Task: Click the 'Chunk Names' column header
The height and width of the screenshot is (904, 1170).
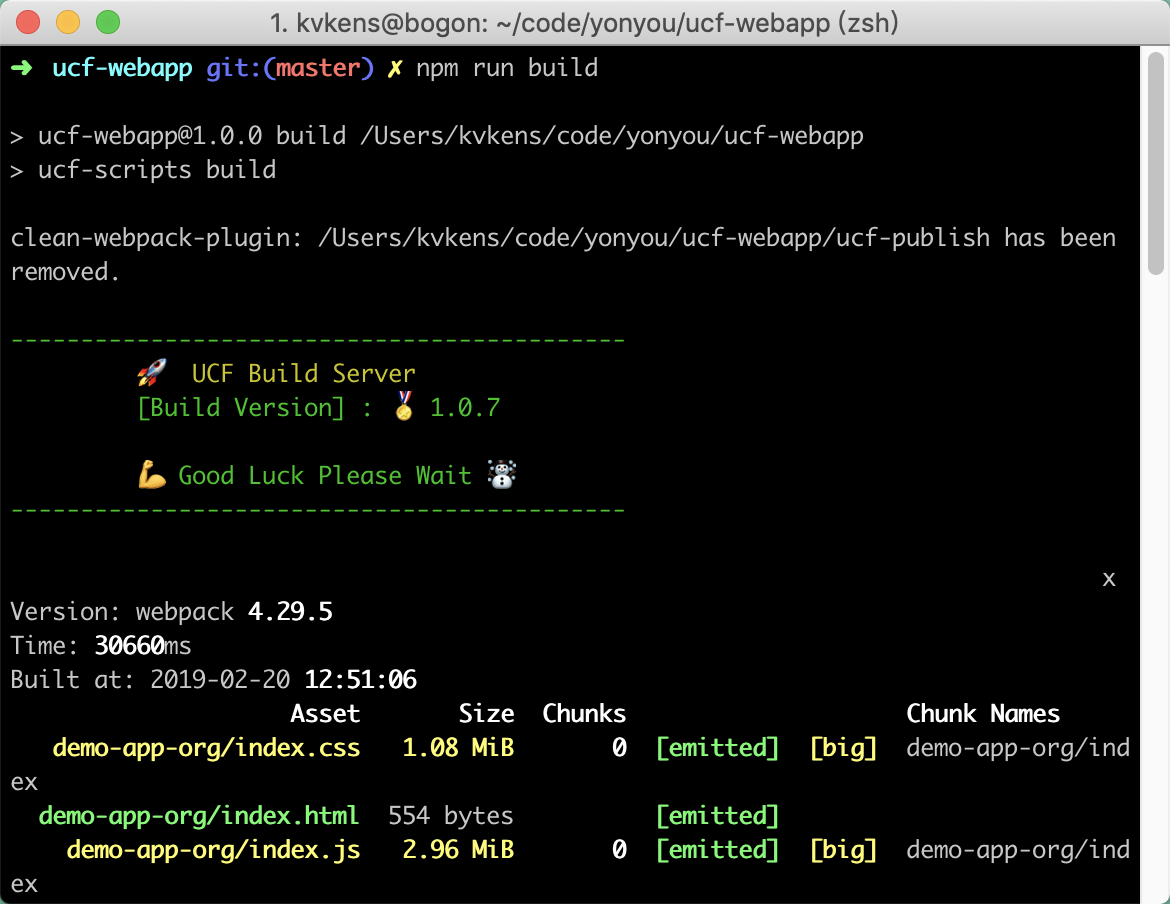Action: tap(983, 714)
